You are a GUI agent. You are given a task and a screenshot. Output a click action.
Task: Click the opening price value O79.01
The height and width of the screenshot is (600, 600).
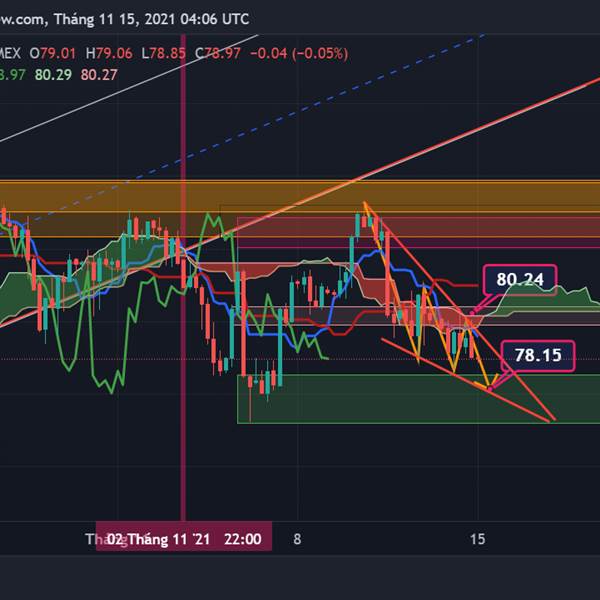52,53
